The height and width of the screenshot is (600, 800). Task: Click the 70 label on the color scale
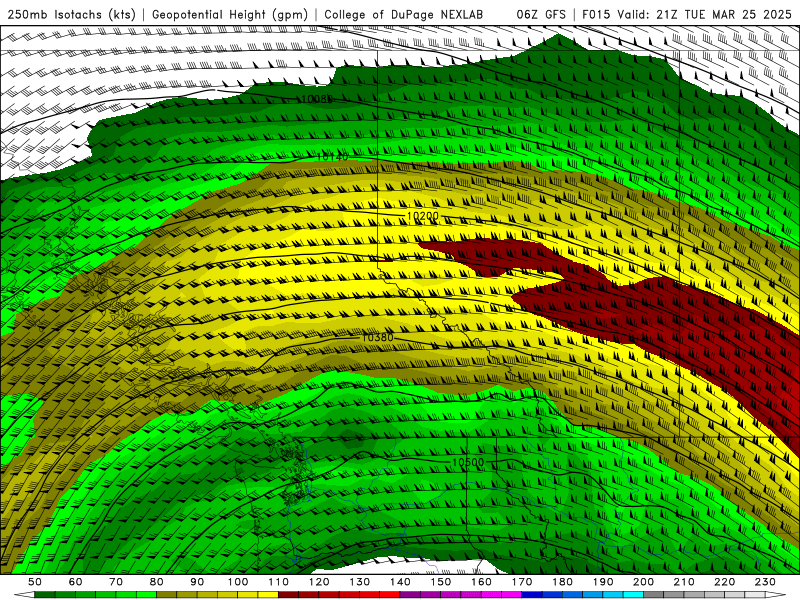[x=116, y=582]
